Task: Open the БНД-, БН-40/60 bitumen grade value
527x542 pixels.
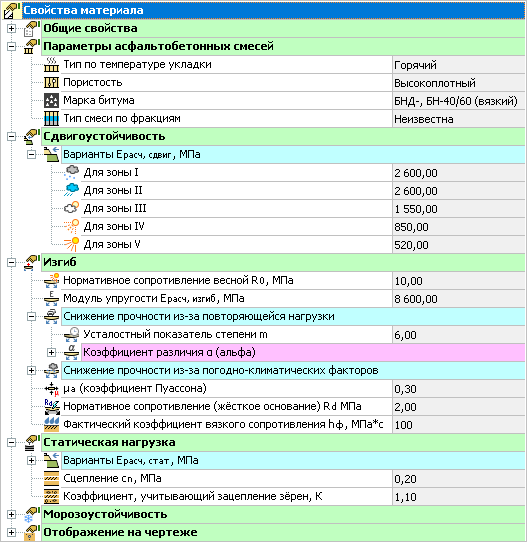Action: (459, 101)
